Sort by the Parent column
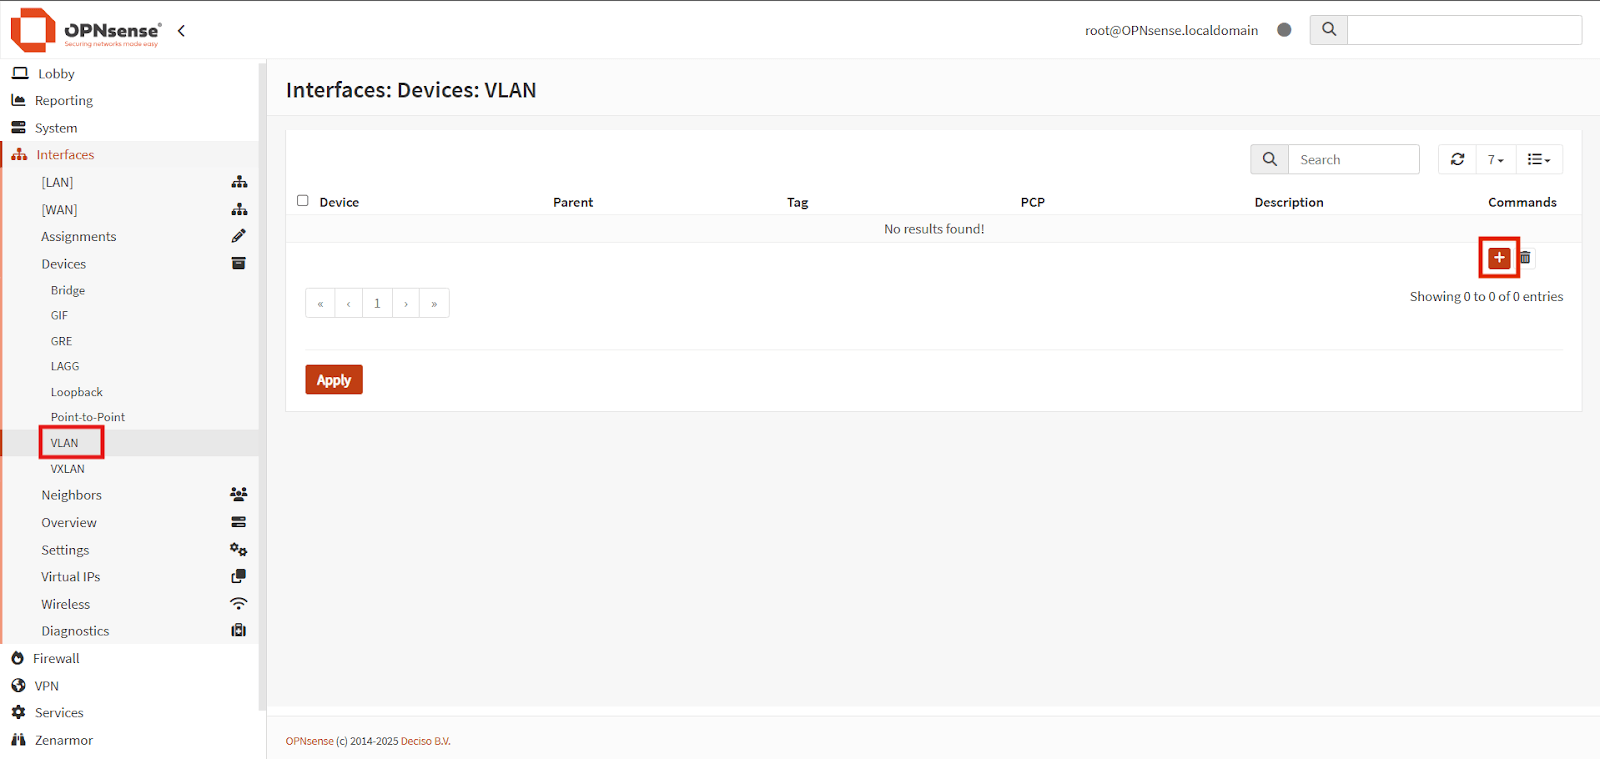Viewport: 1600px width, 759px height. [573, 202]
